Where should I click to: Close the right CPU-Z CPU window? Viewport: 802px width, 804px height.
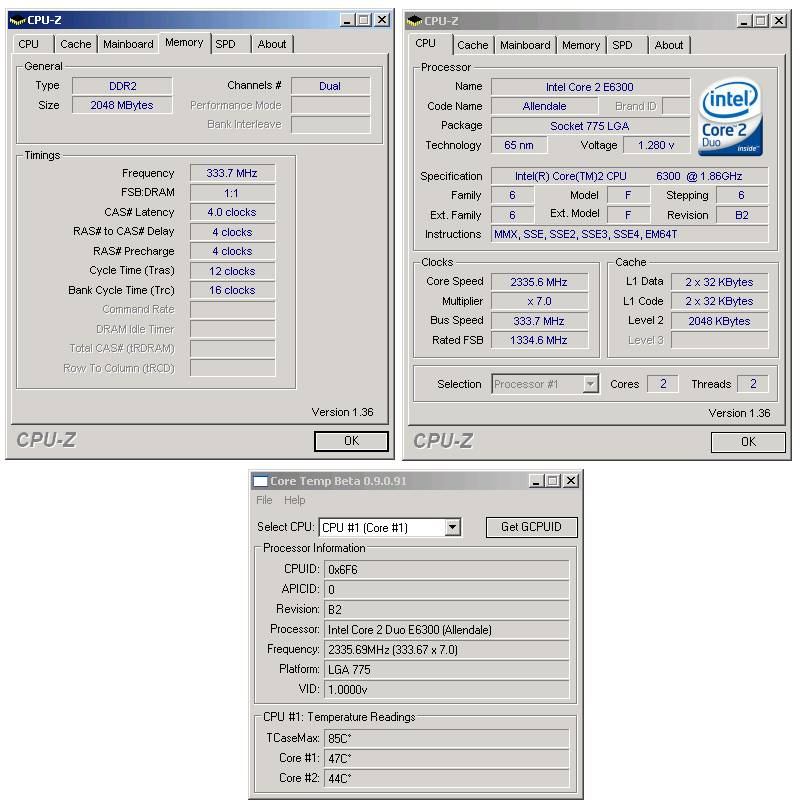pos(779,21)
